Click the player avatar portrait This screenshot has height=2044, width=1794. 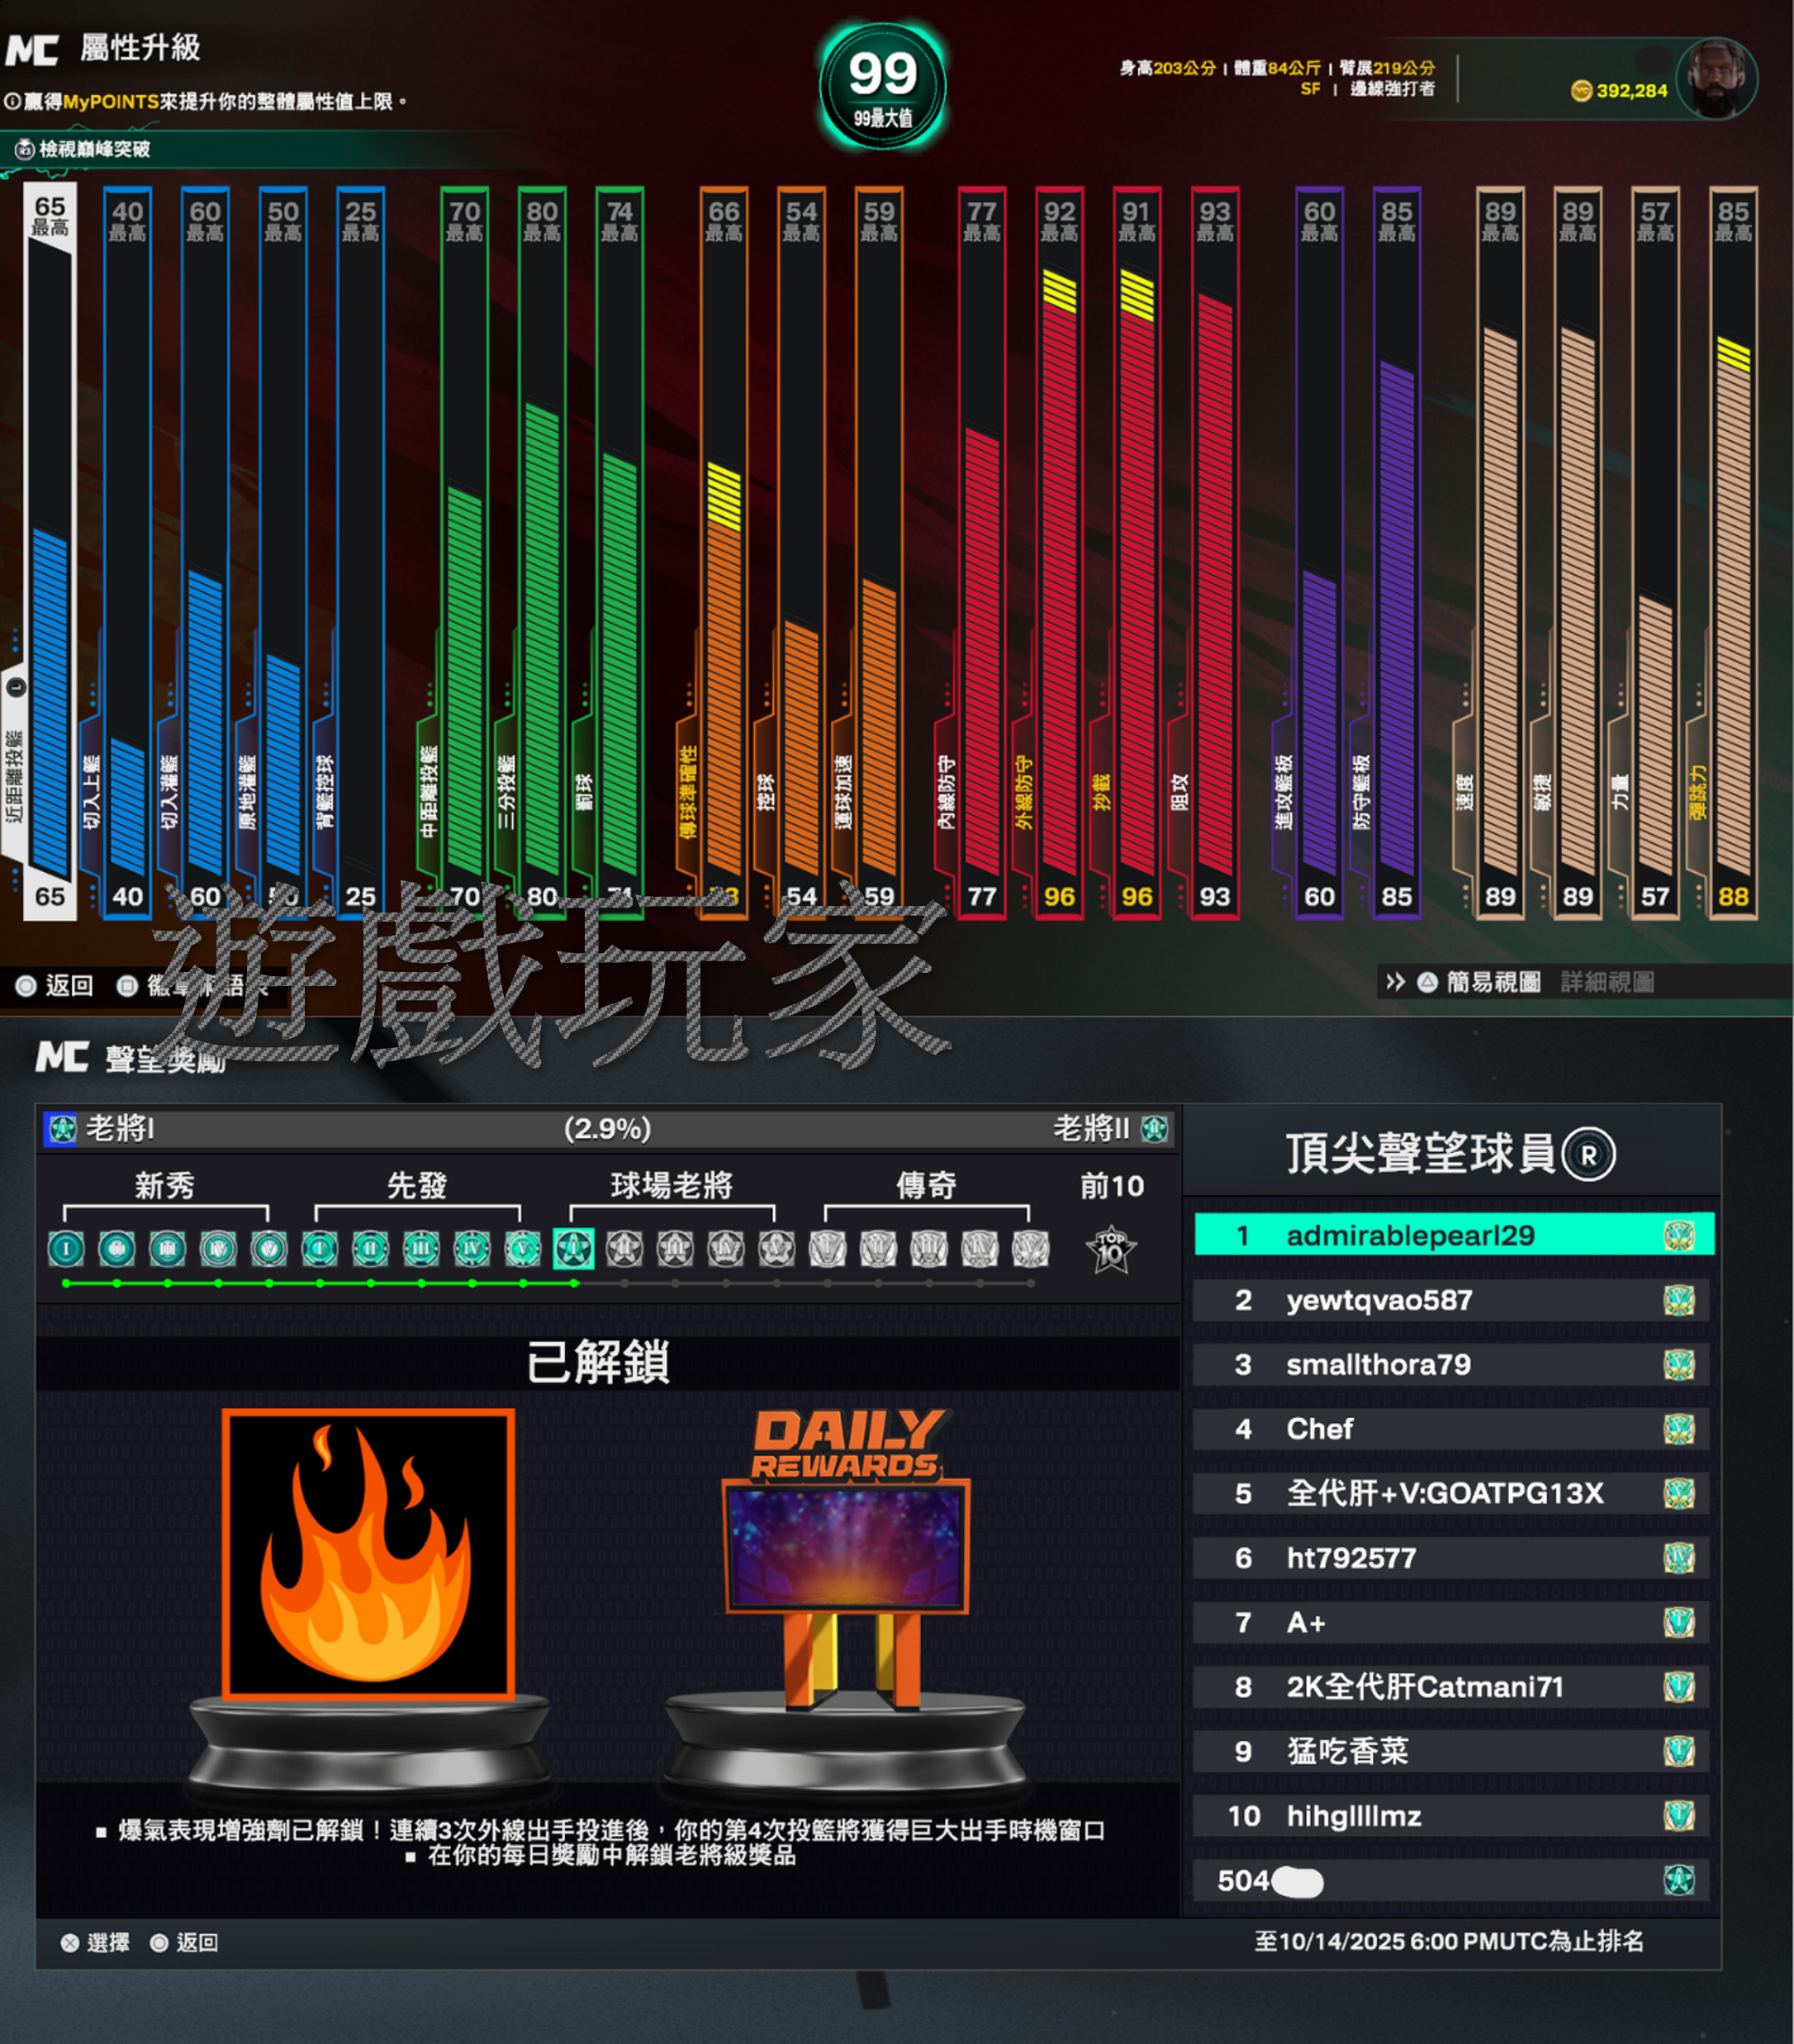click(x=1716, y=78)
